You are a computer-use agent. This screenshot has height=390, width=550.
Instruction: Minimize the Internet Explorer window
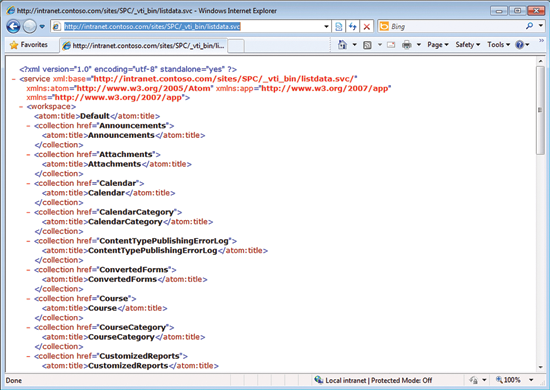click(499, 11)
